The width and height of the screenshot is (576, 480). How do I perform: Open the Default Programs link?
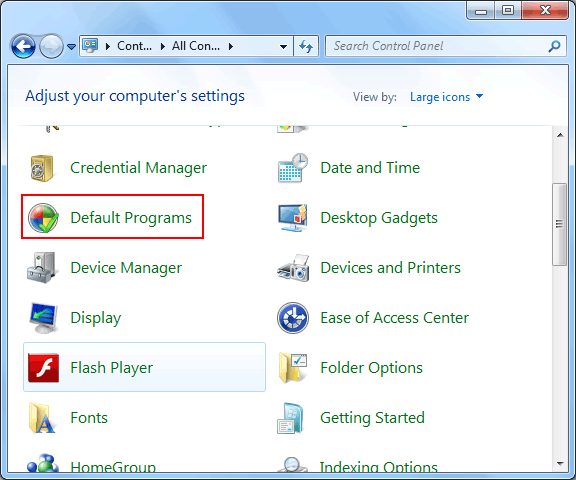(131, 218)
